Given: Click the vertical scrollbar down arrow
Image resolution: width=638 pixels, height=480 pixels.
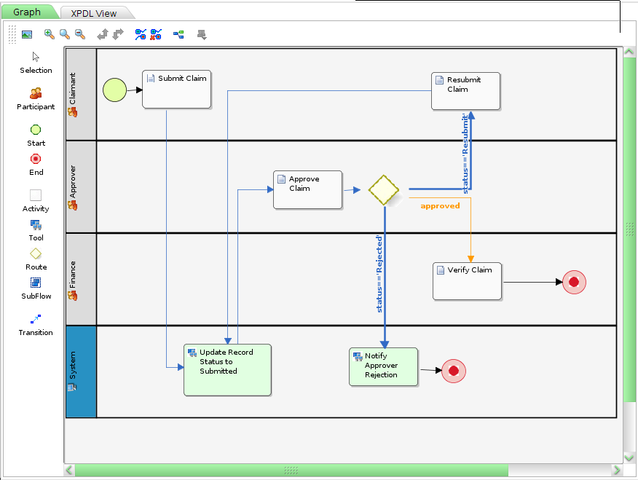Looking at the screenshot, I should pos(629,458).
